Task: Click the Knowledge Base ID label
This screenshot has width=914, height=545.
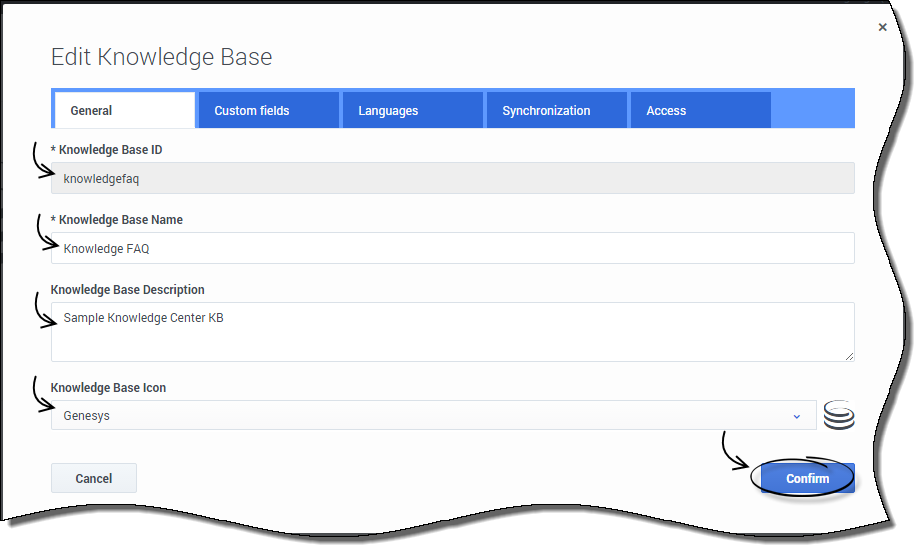Action: coord(110,150)
